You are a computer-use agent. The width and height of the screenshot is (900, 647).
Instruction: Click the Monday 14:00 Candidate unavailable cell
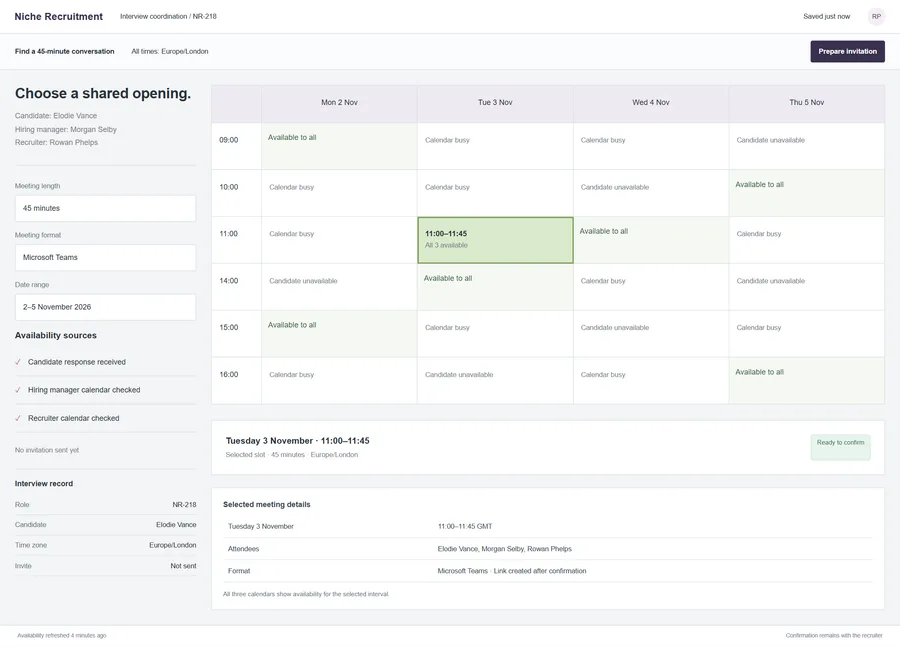point(339,287)
